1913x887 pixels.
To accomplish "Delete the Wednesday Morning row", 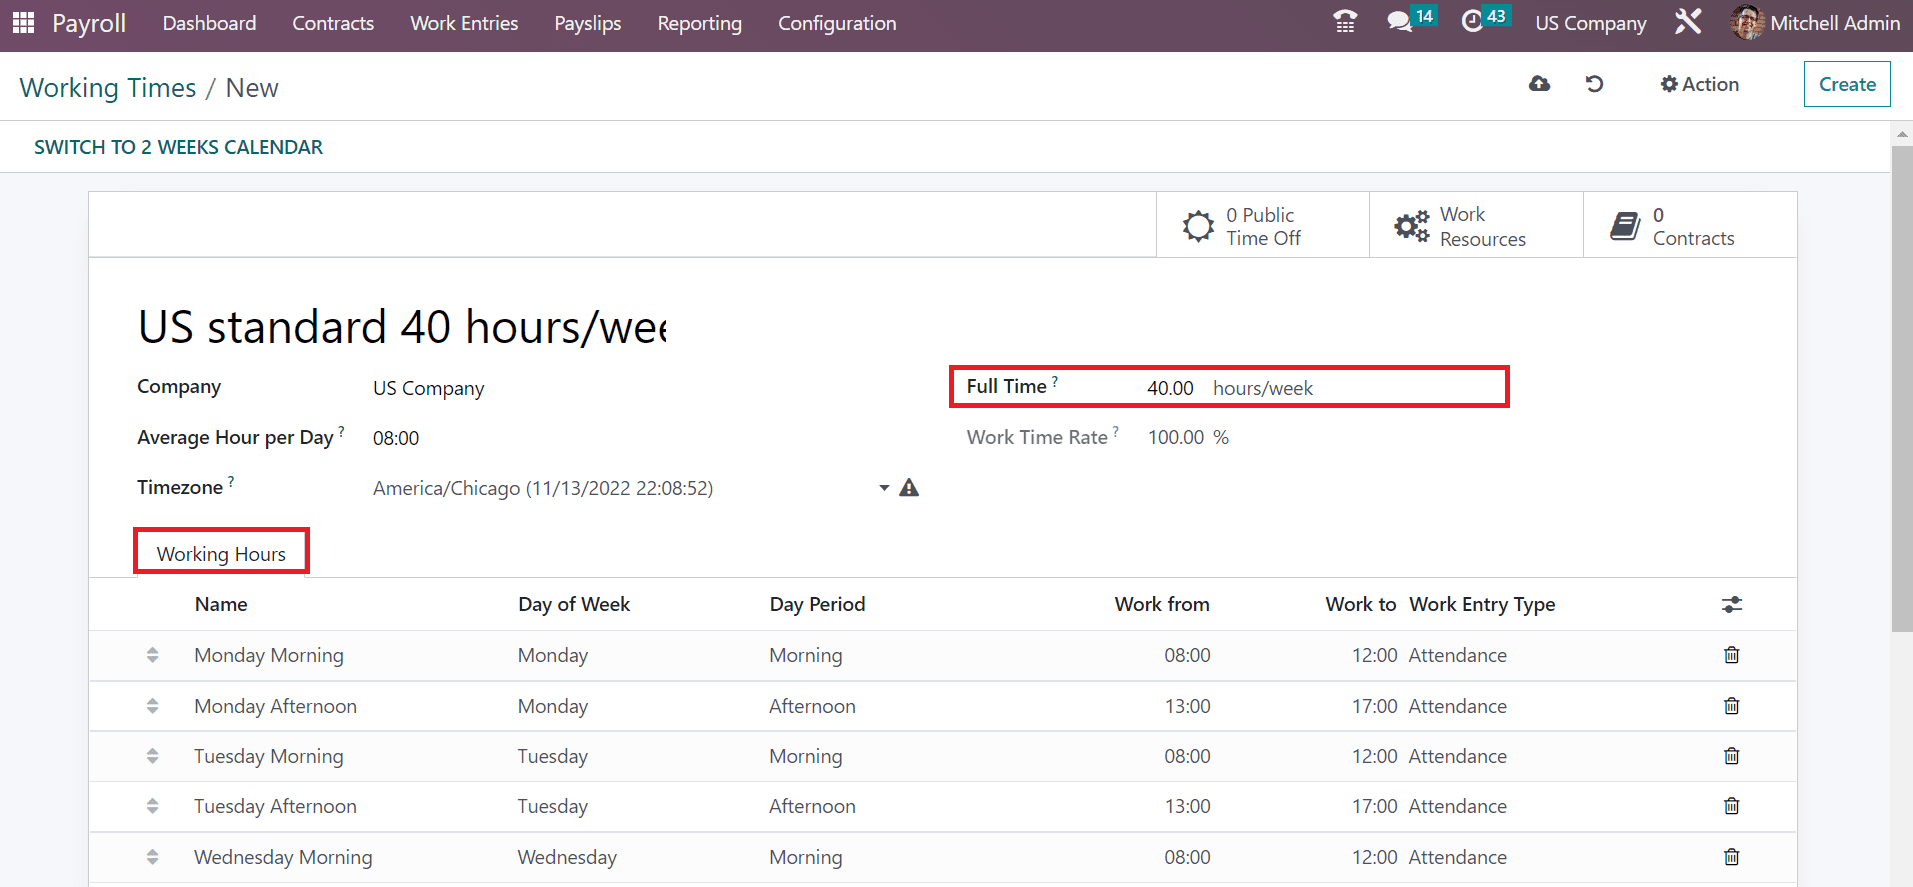I will pos(1732,857).
